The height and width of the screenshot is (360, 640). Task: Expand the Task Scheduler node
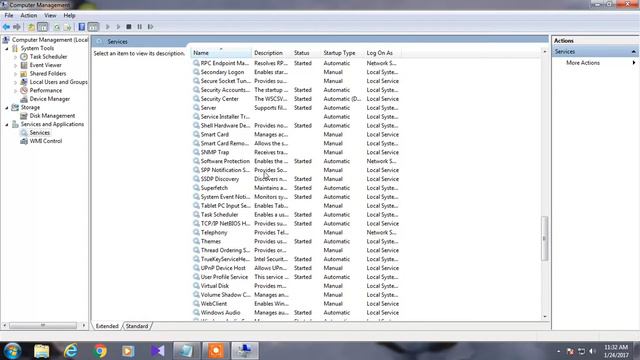coord(16,57)
